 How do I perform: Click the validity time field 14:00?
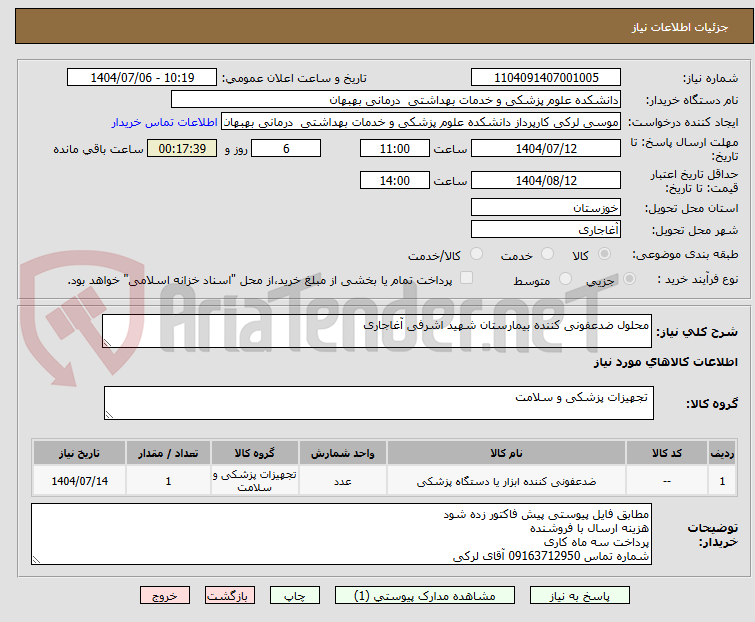pos(394,181)
